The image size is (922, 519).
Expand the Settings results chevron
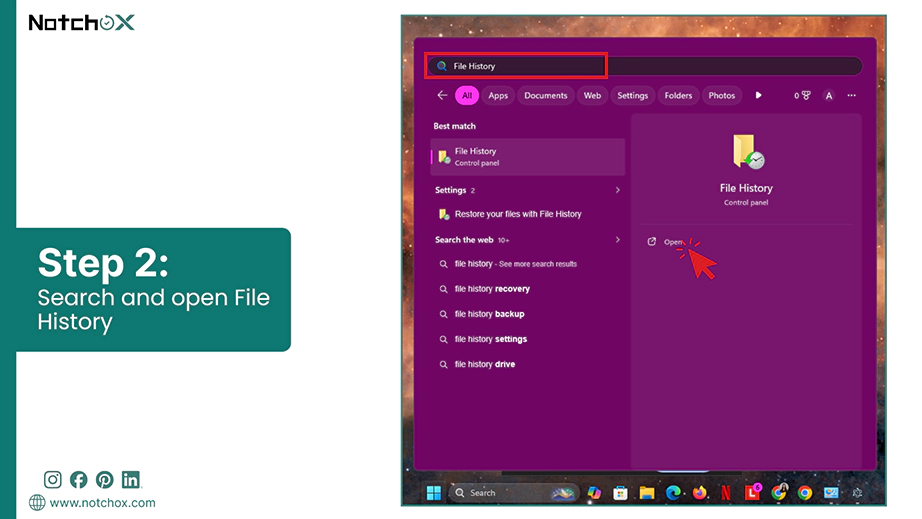pyautogui.click(x=617, y=190)
